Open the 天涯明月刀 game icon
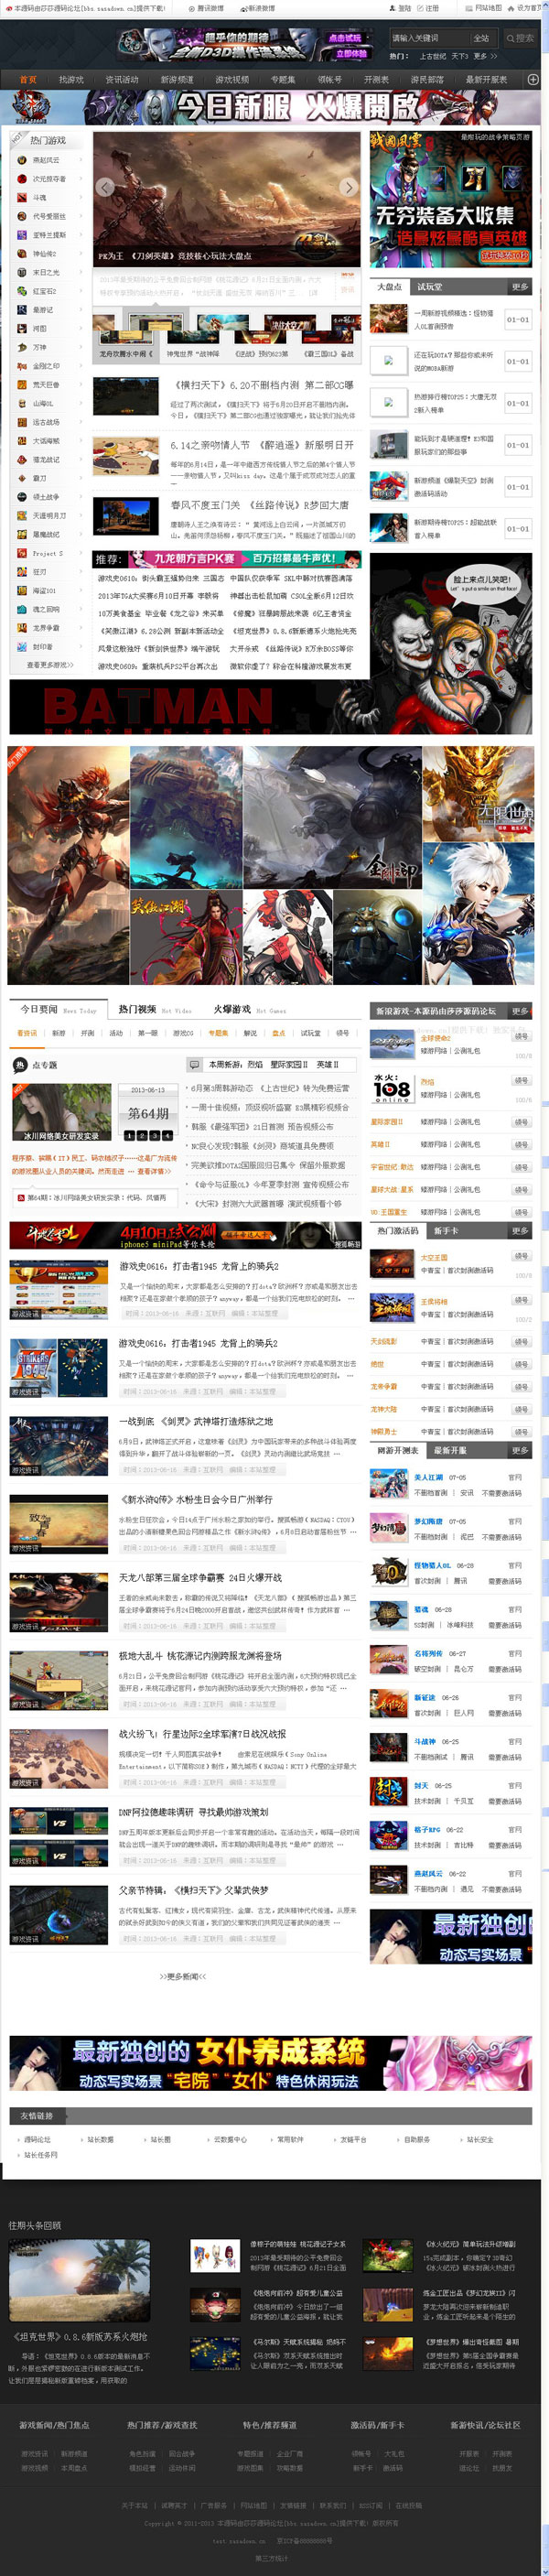Image resolution: width=549 pixels, height=2576 pixels. (x=22, y=516)
